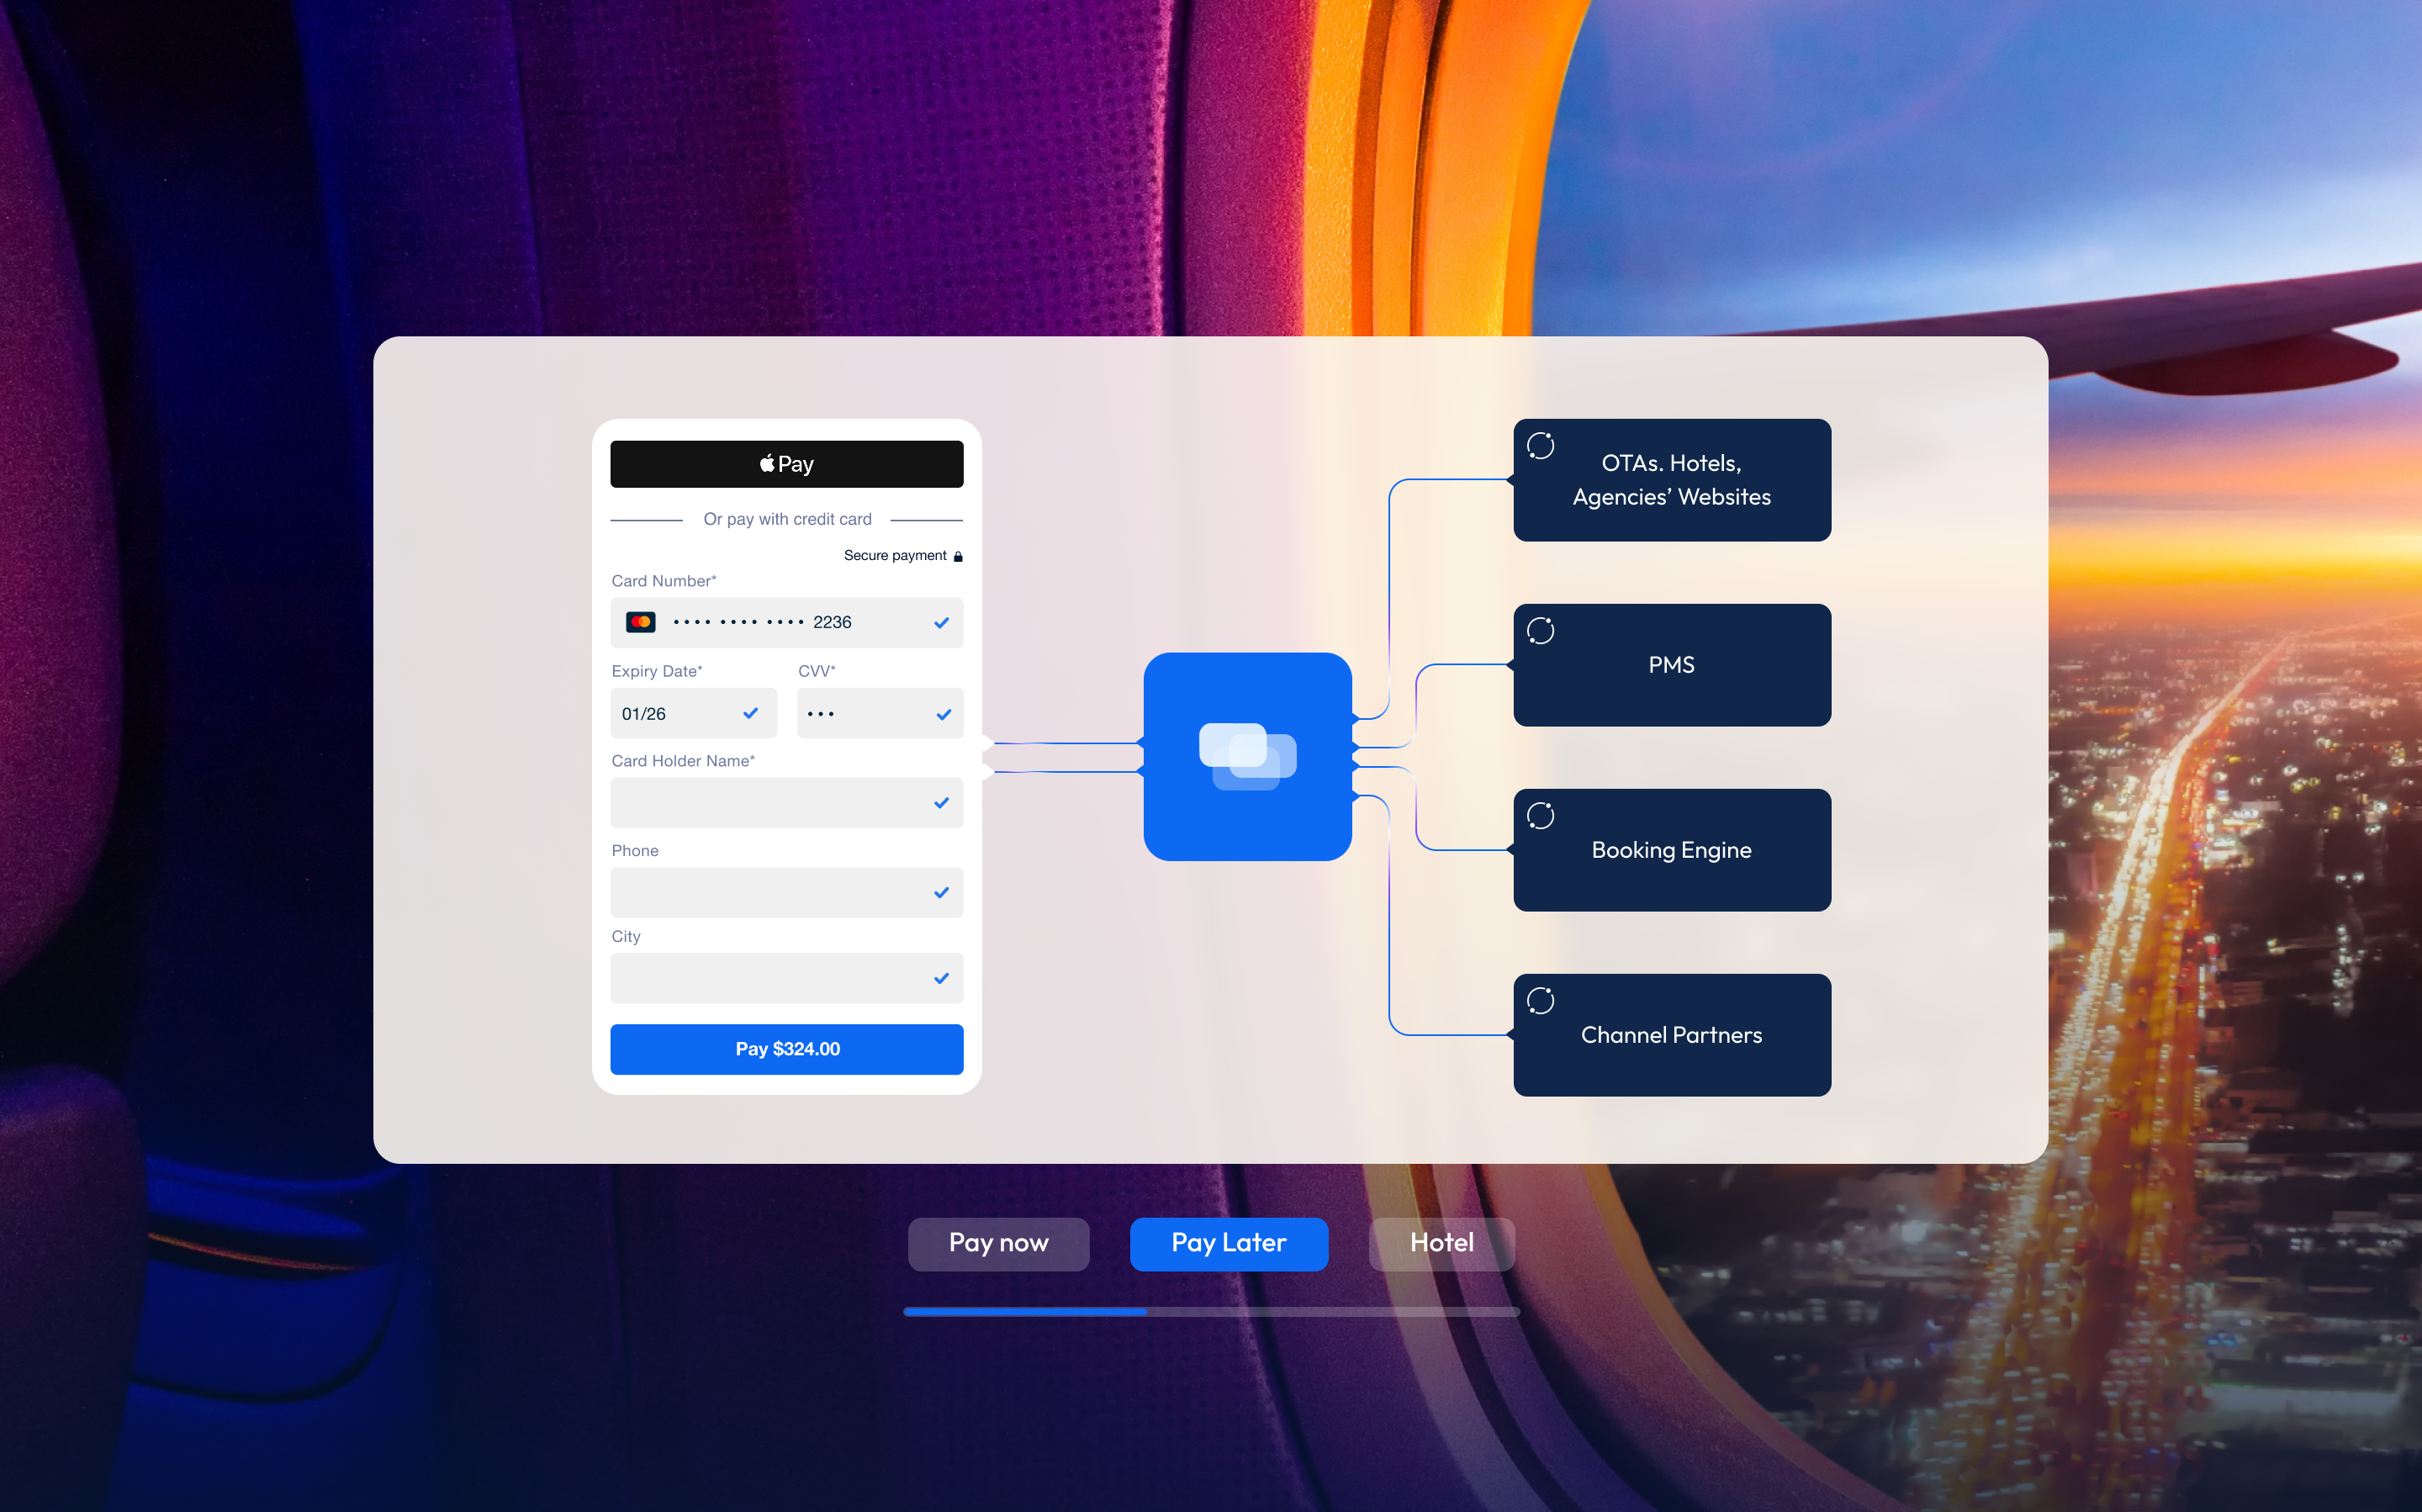The width and height of the screenshot is (2422, 1512).
Task: Click checkmark in Card Number field
Action: 941,623
